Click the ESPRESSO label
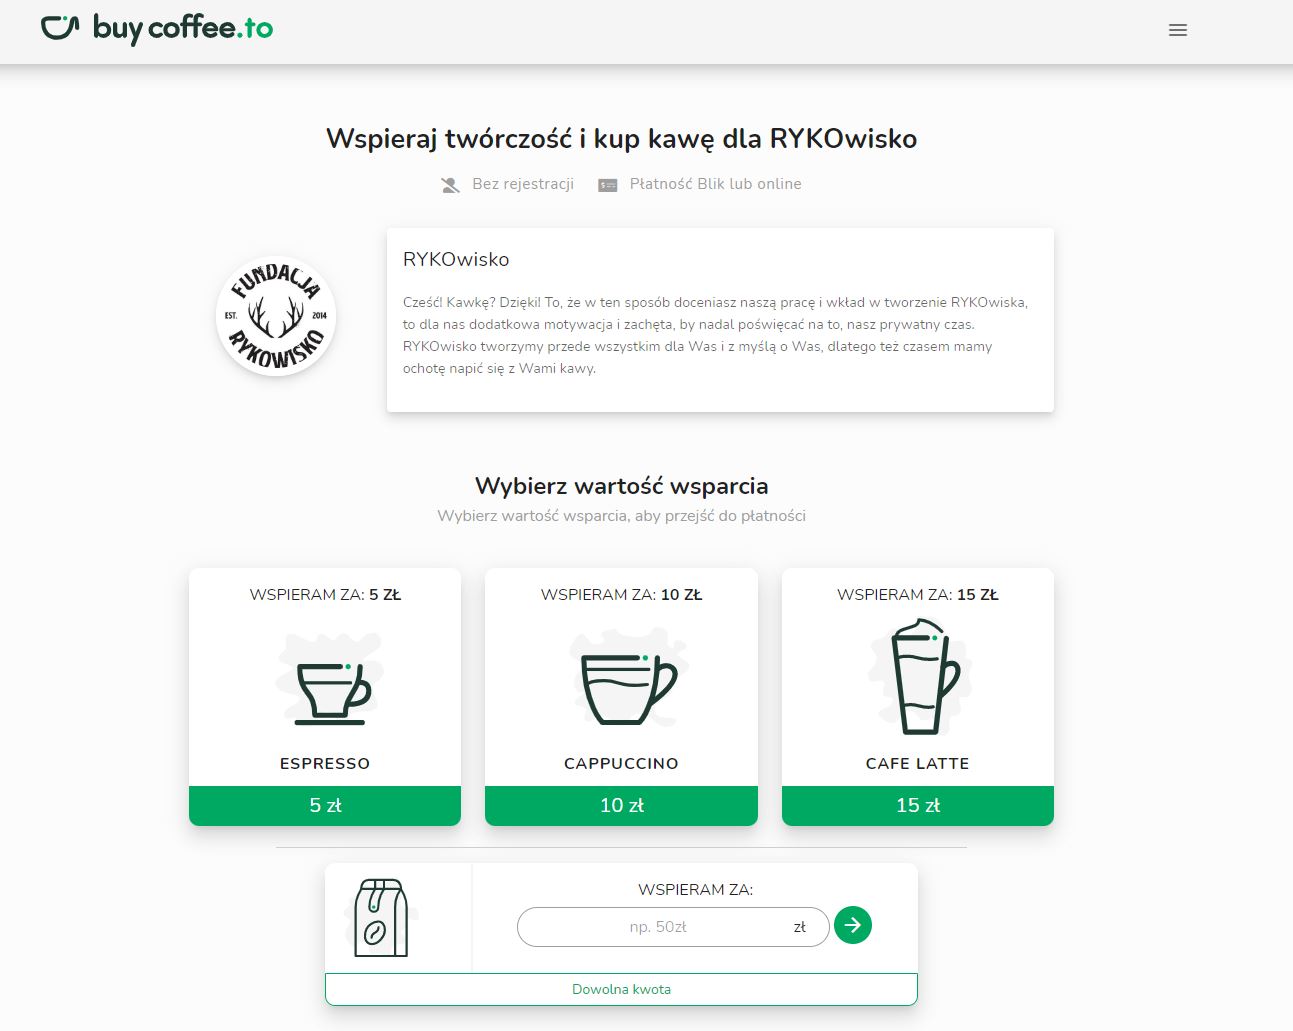Image resolution: width=1293 pixels, height=1031 pixels. (x=325, y=763)
